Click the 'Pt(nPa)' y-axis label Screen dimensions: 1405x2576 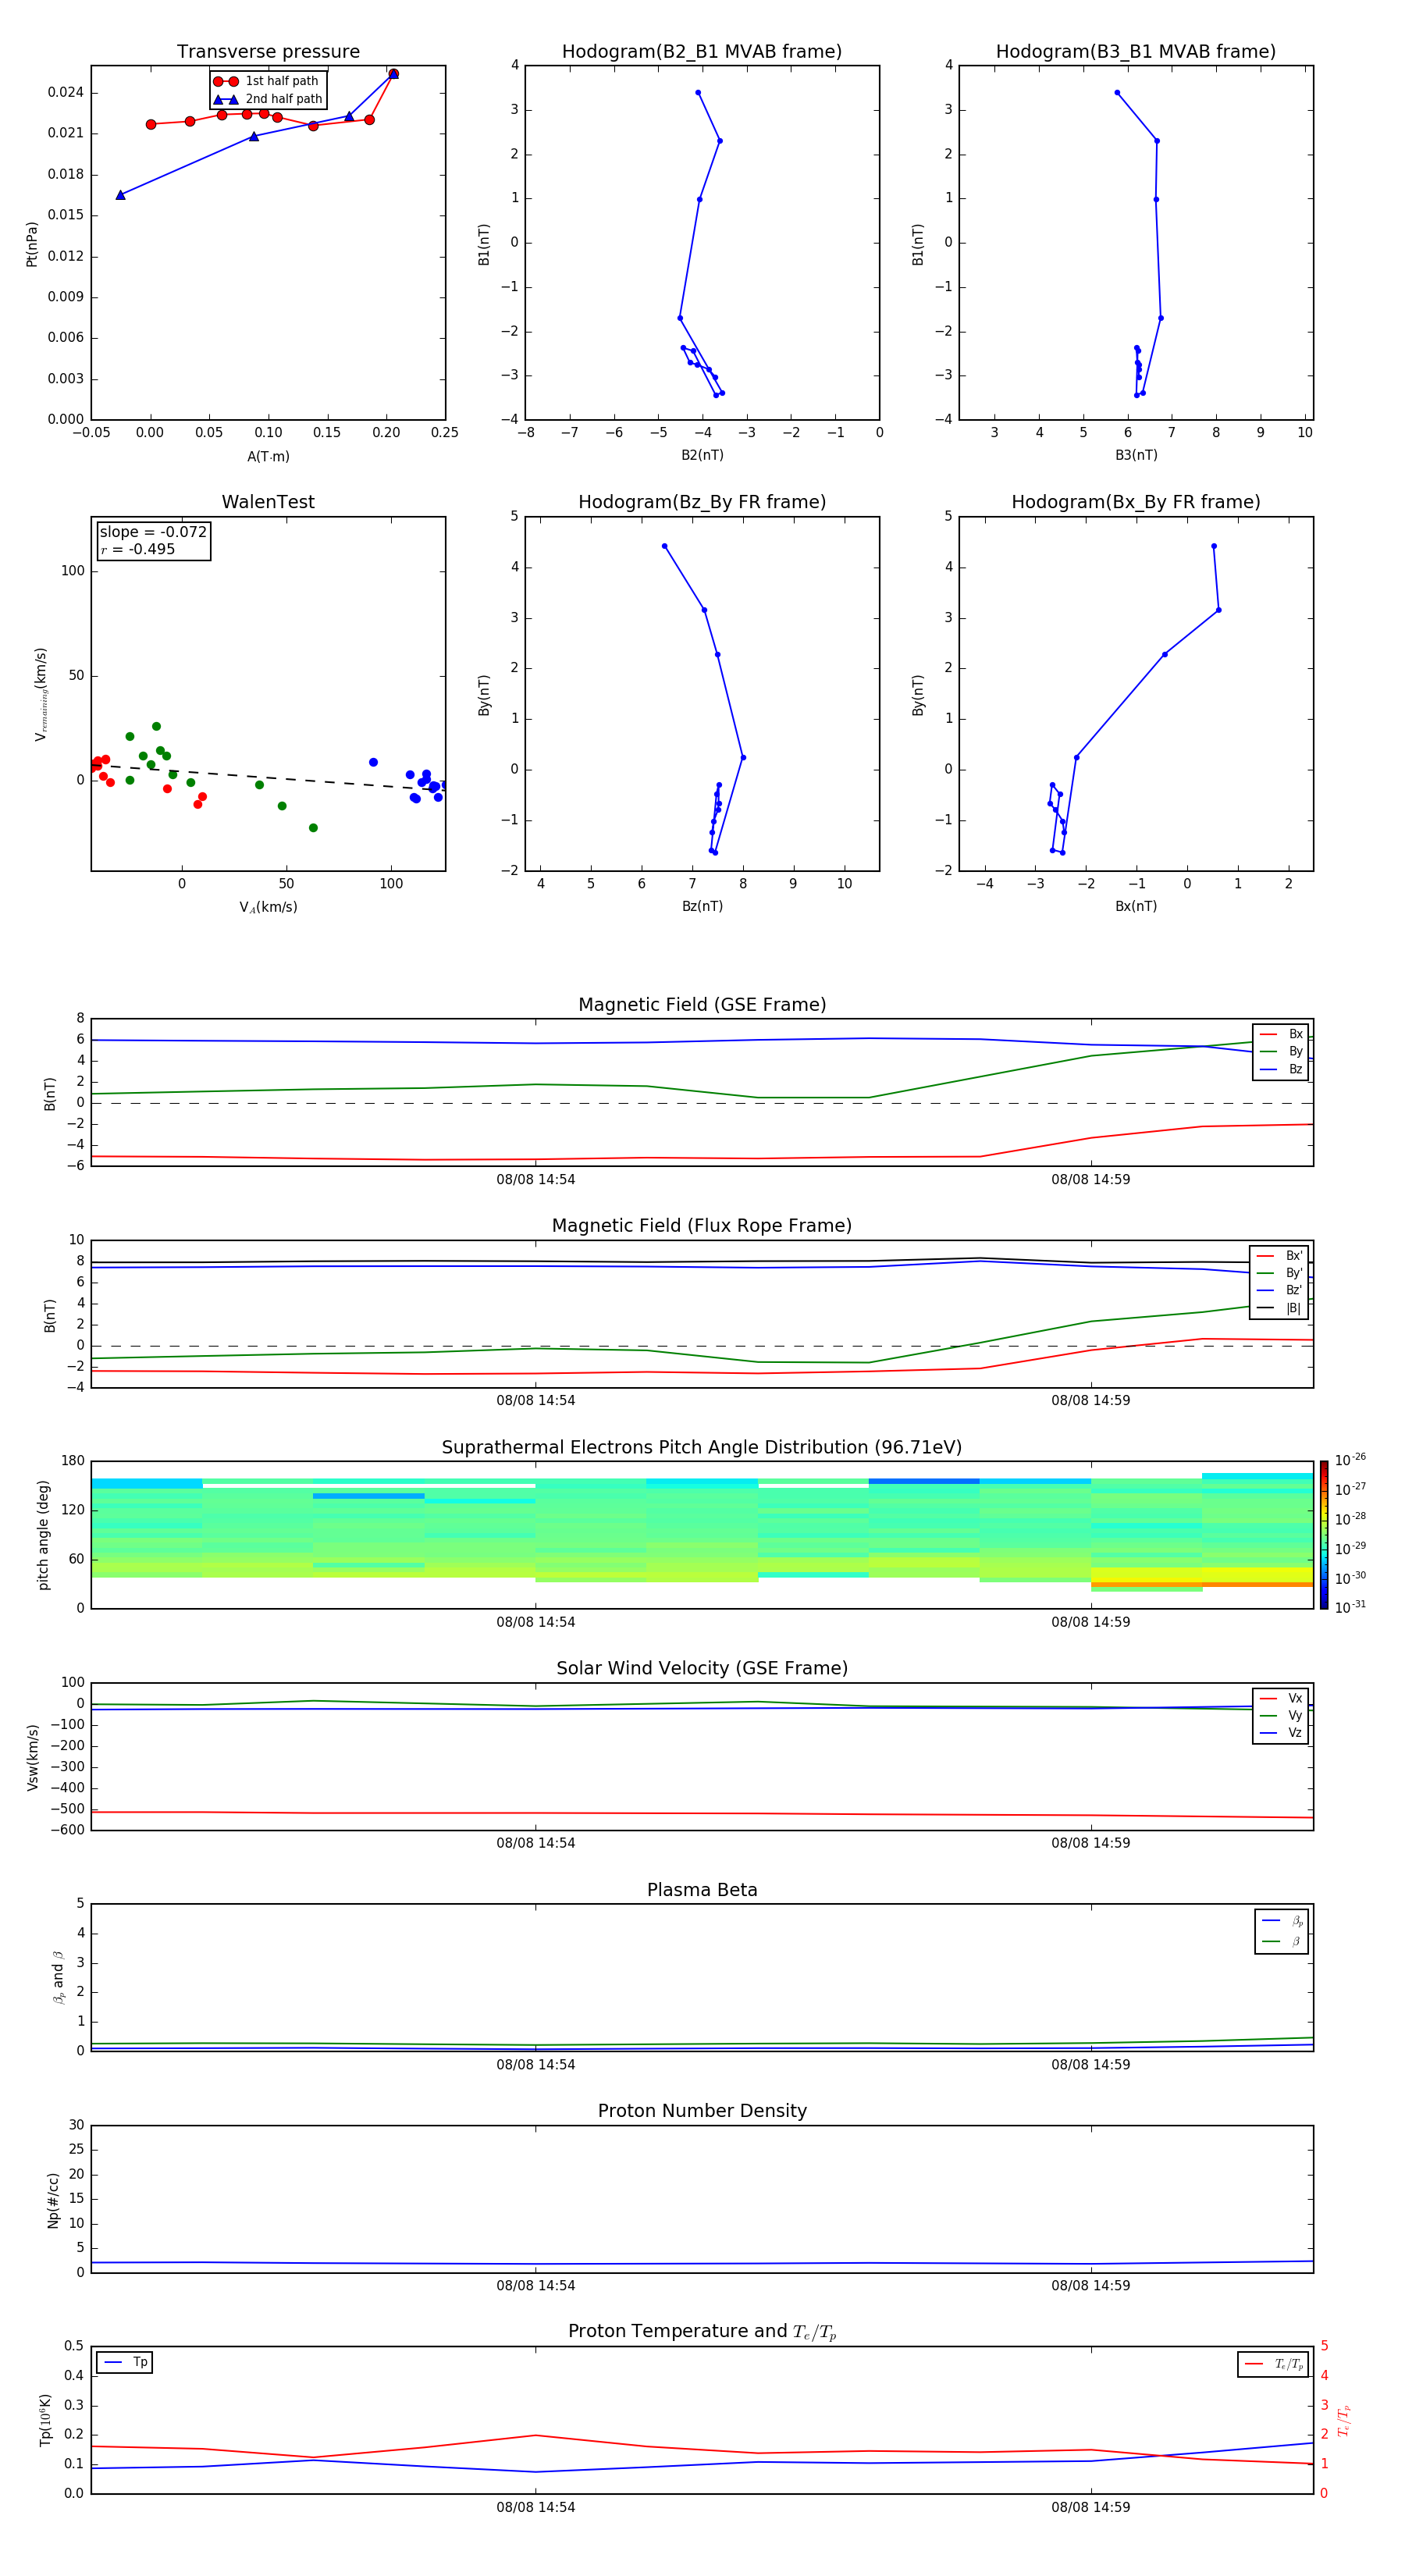31,243
